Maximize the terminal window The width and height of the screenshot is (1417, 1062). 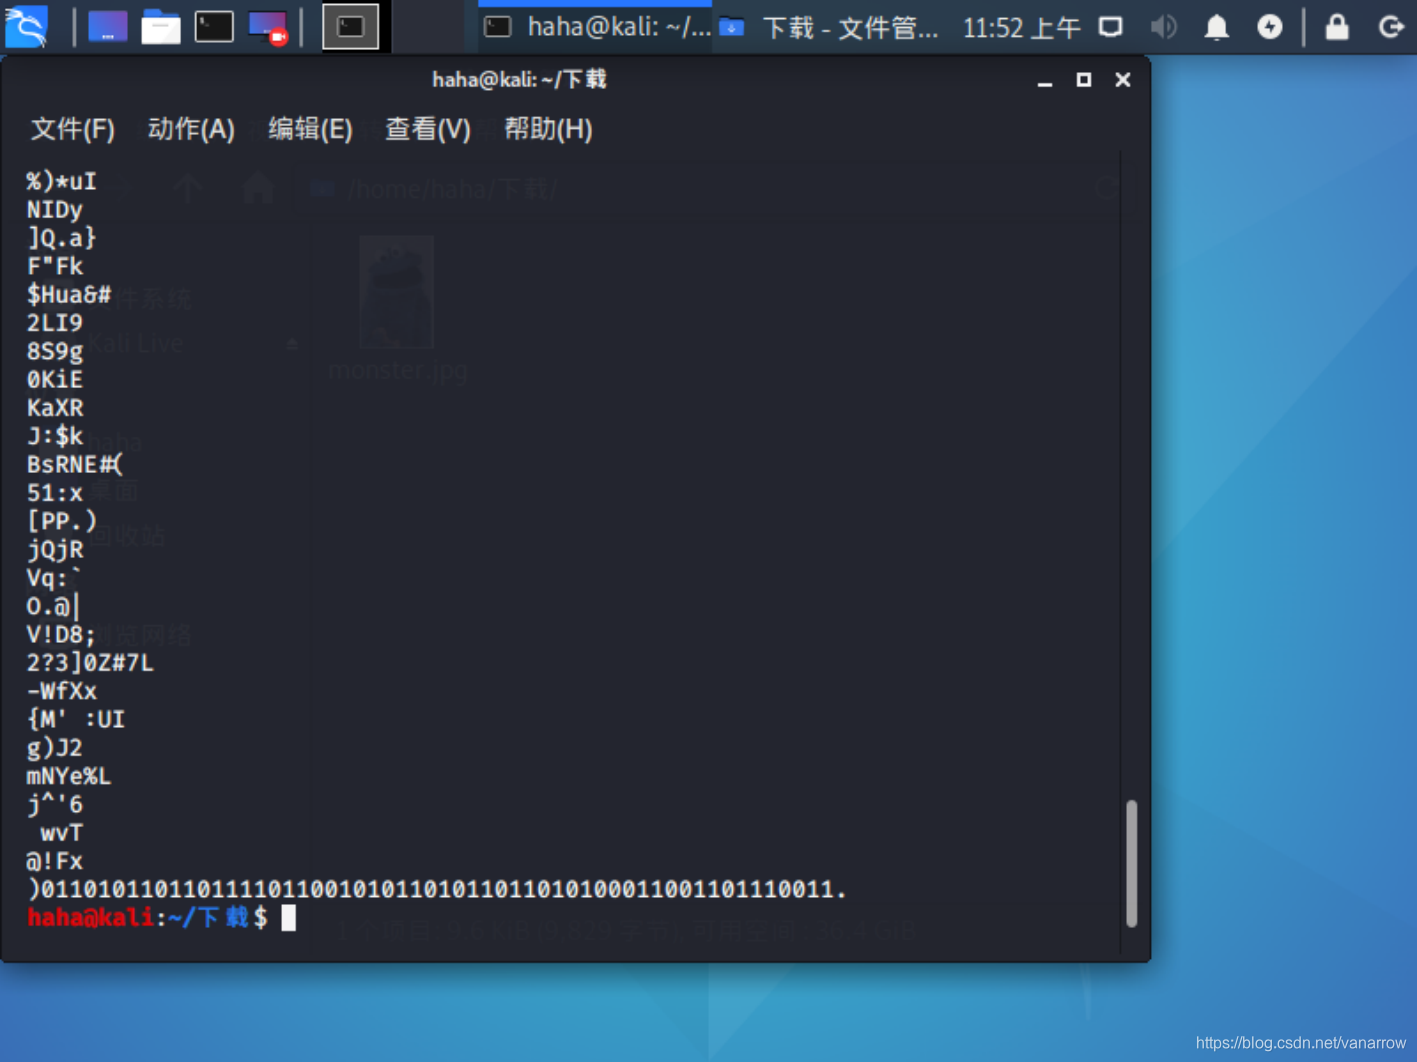[x=1084, y=80]
